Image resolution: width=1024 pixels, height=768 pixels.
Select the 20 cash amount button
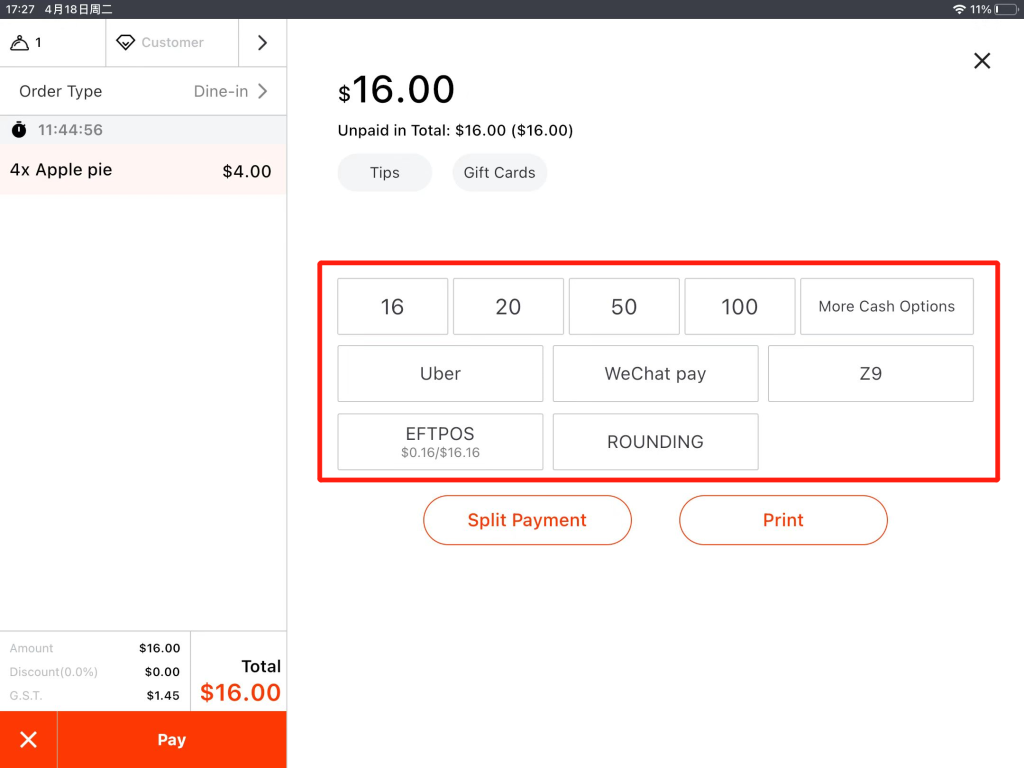(508, 307)
